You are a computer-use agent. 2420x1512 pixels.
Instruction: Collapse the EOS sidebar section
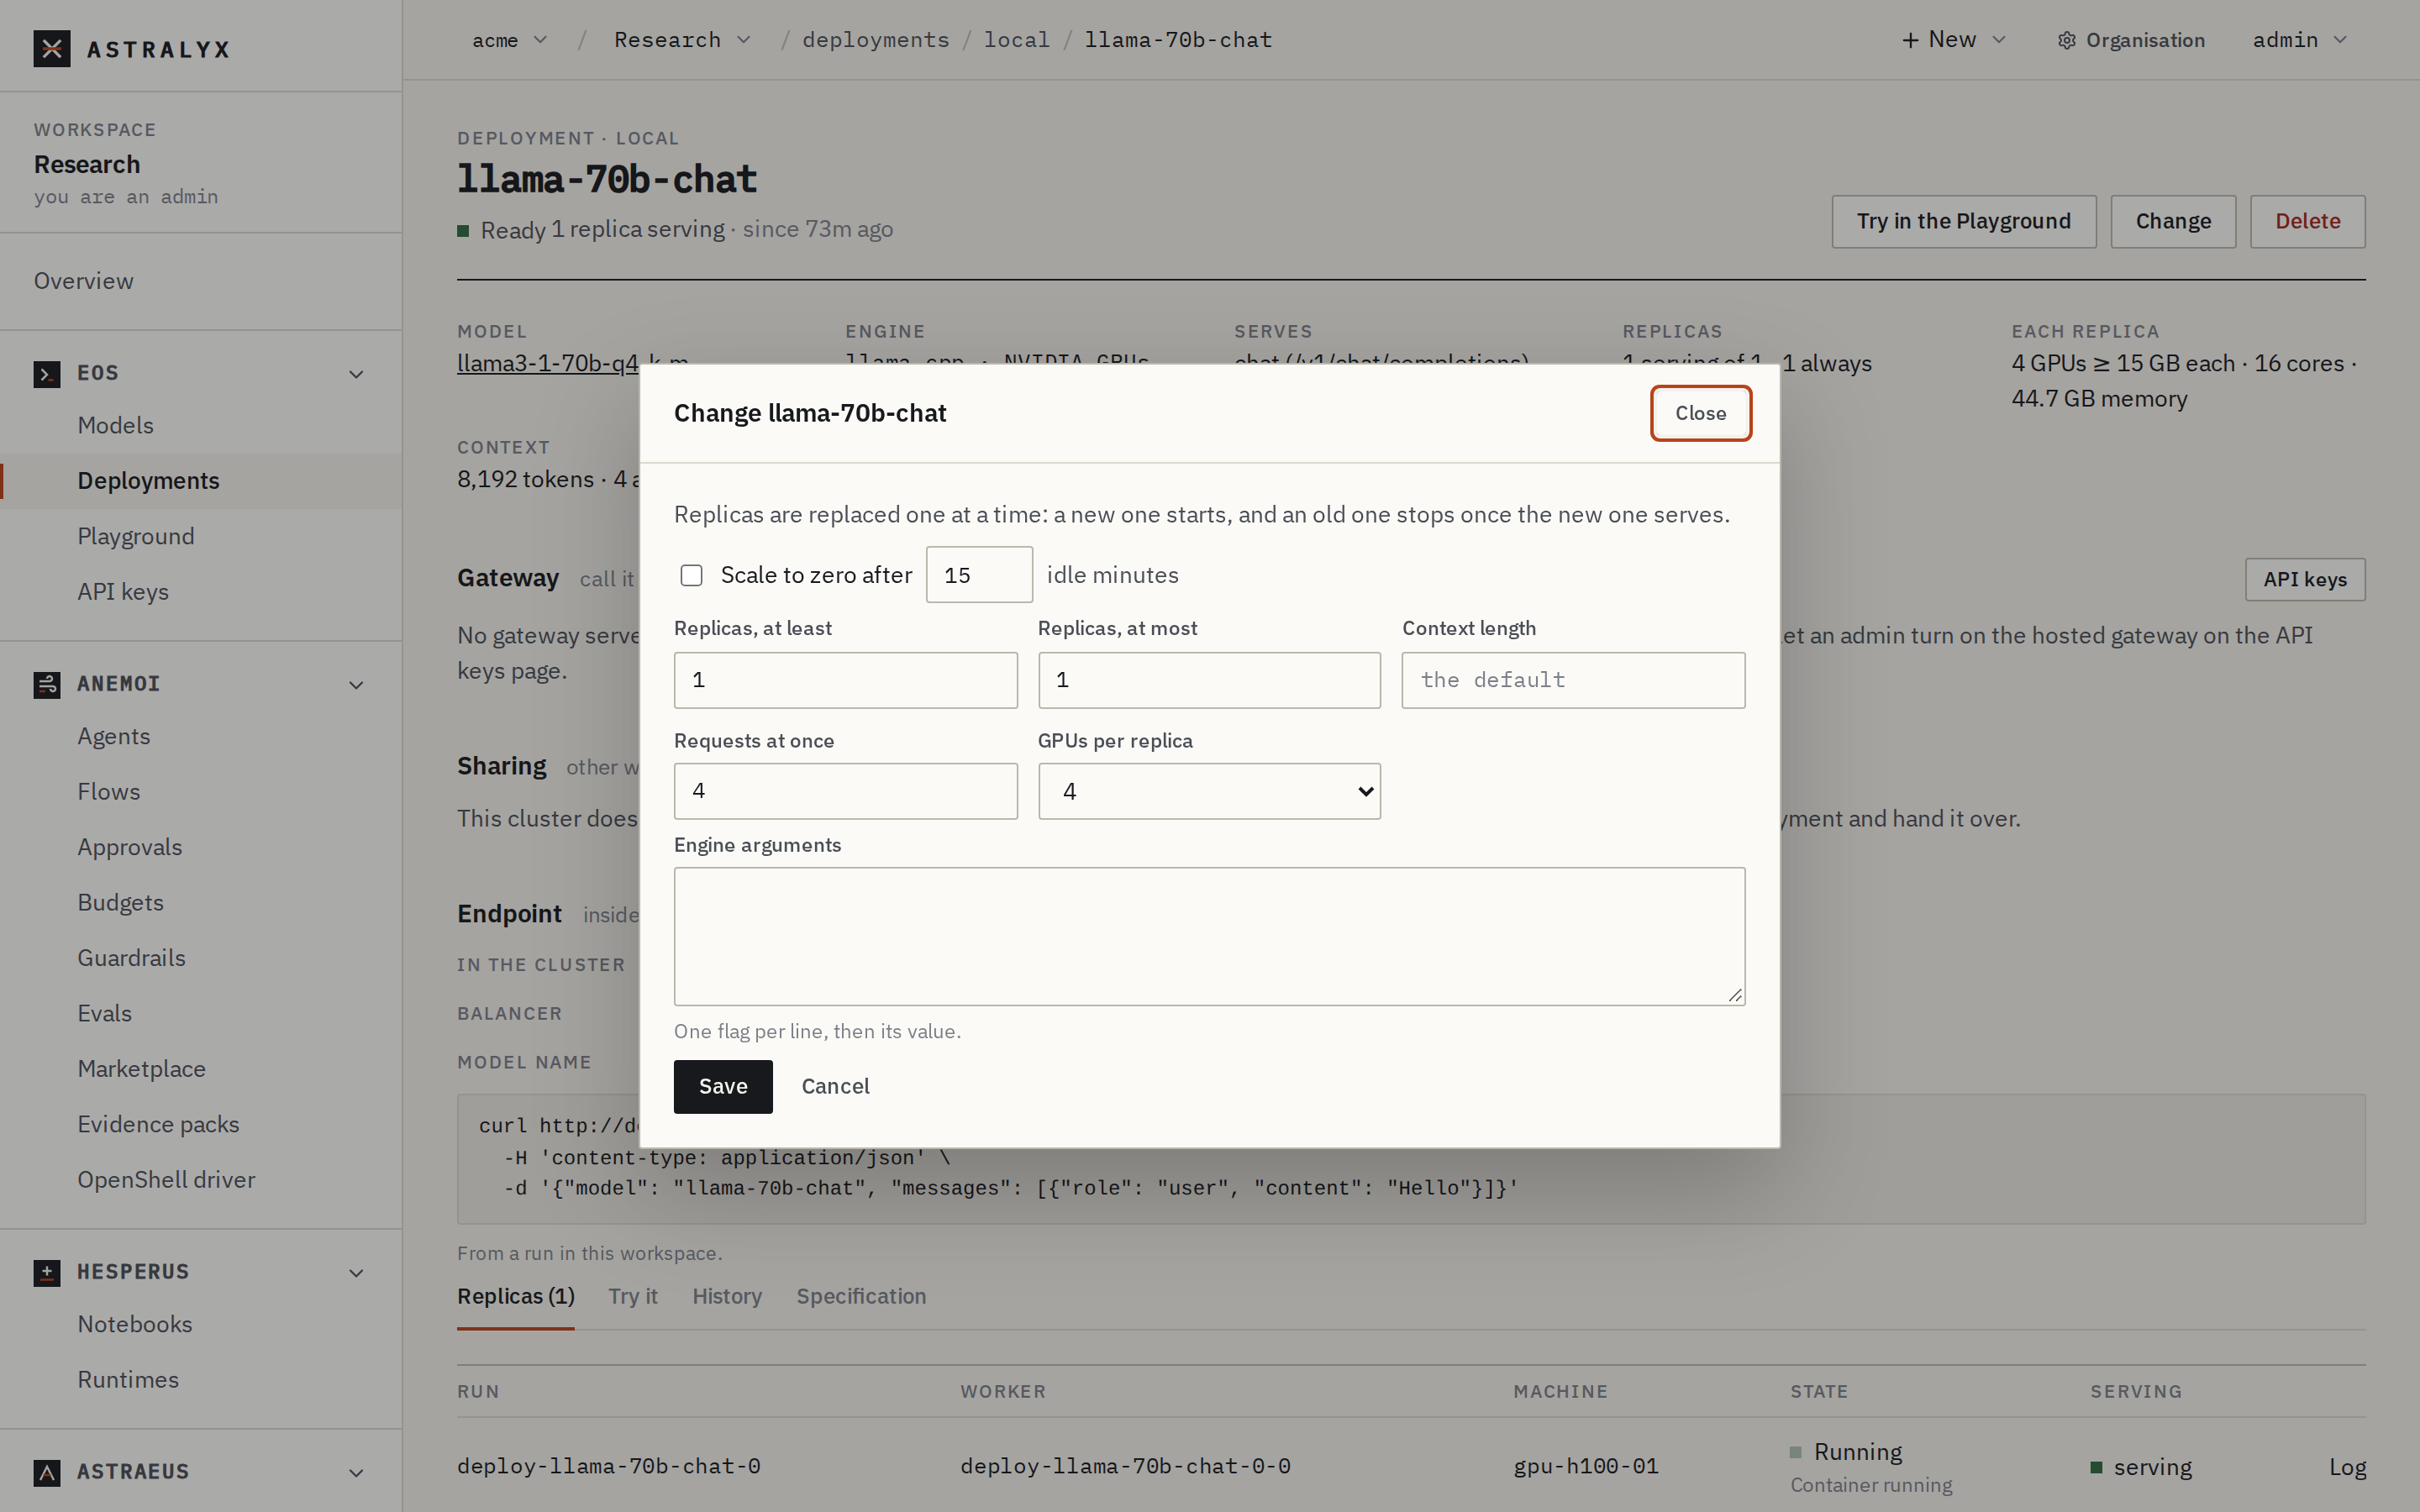pyautogui.click(x=356, y=374)
